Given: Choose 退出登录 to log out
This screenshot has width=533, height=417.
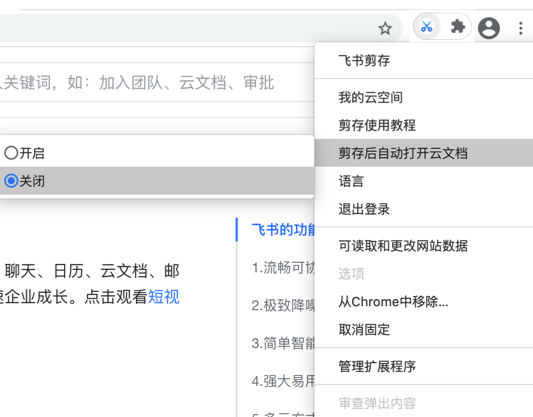Looking at the screenshot, I should 424,209.
